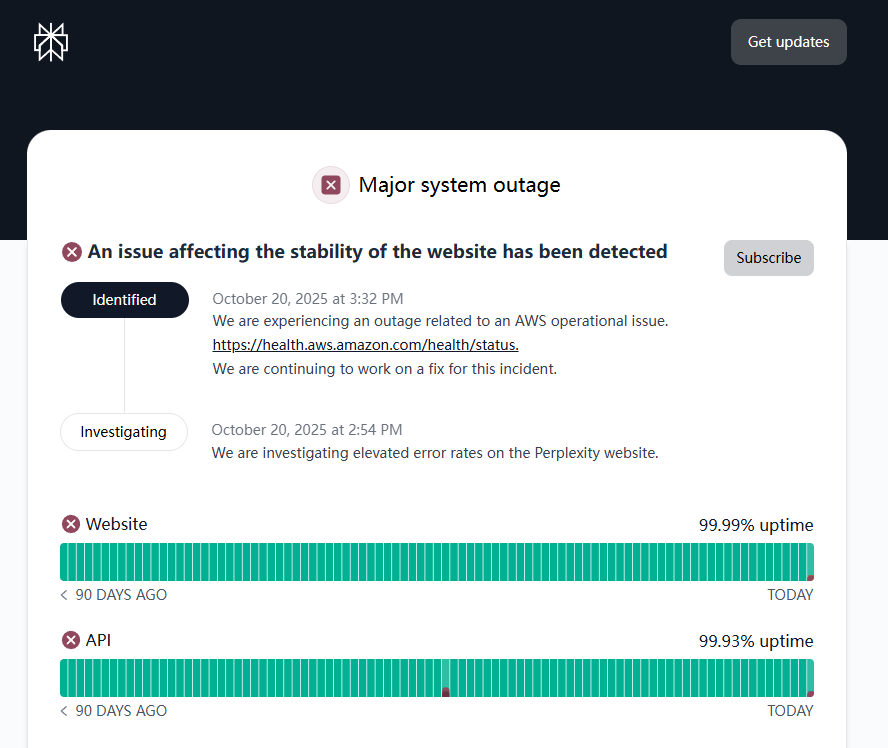Click 'We are experiencing an outage related to AWS' text
Image resolution: width=888 pixels, height=748 pixels.
click(440, 320)
